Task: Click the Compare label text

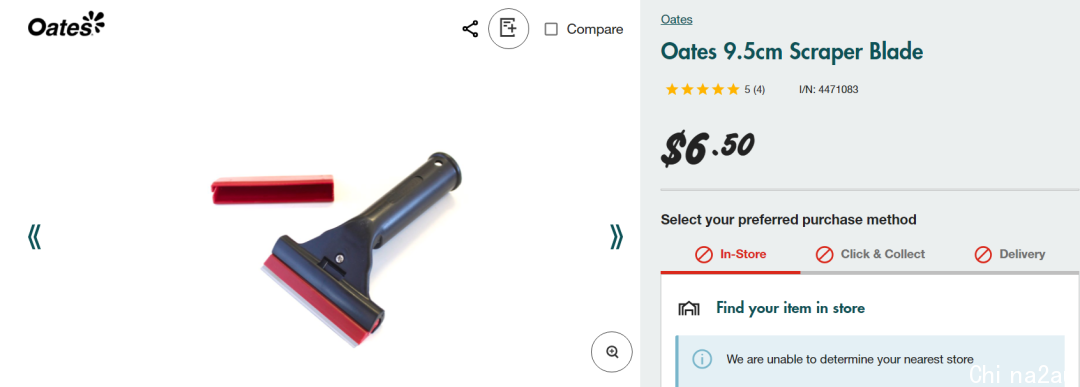Action: pyautogui.click(x=594, y=29)
